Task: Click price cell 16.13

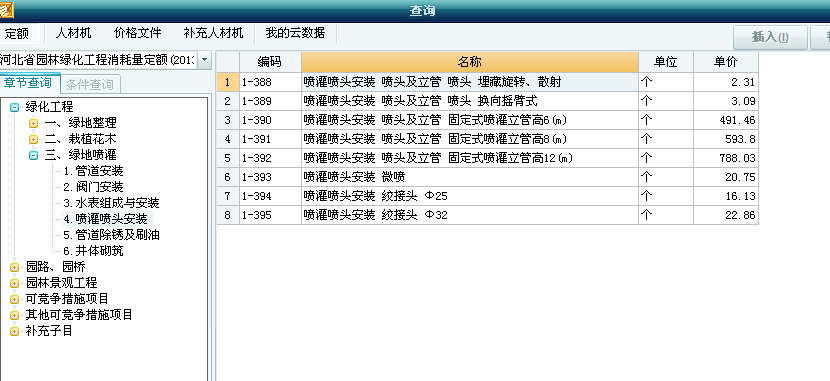Action: tap(726, 196)
